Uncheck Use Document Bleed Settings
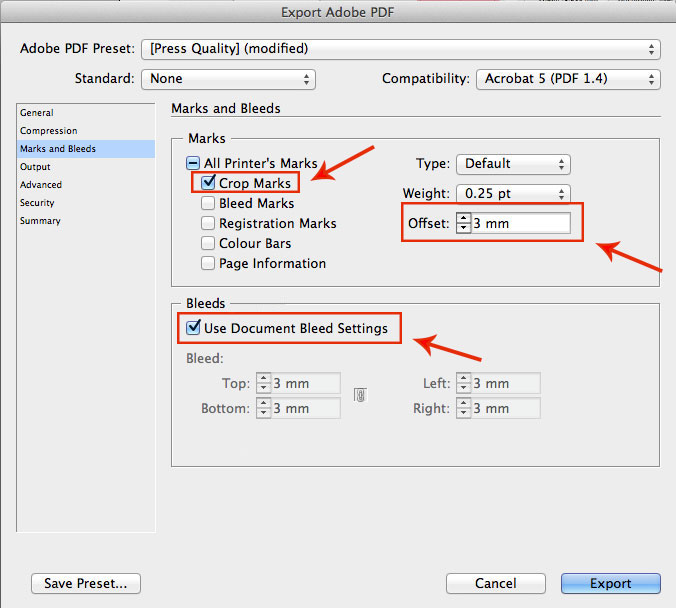This screenshot has height=608, width=676. pos(193,327)
